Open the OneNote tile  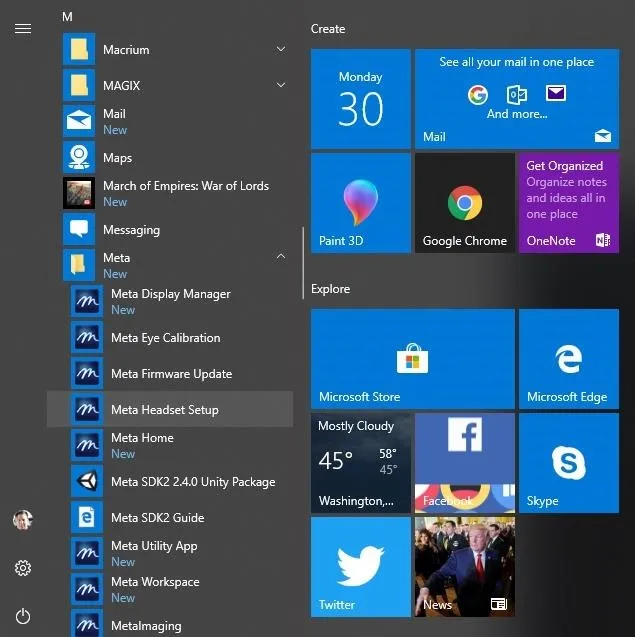pyautogui.click(x=569, y=203)
